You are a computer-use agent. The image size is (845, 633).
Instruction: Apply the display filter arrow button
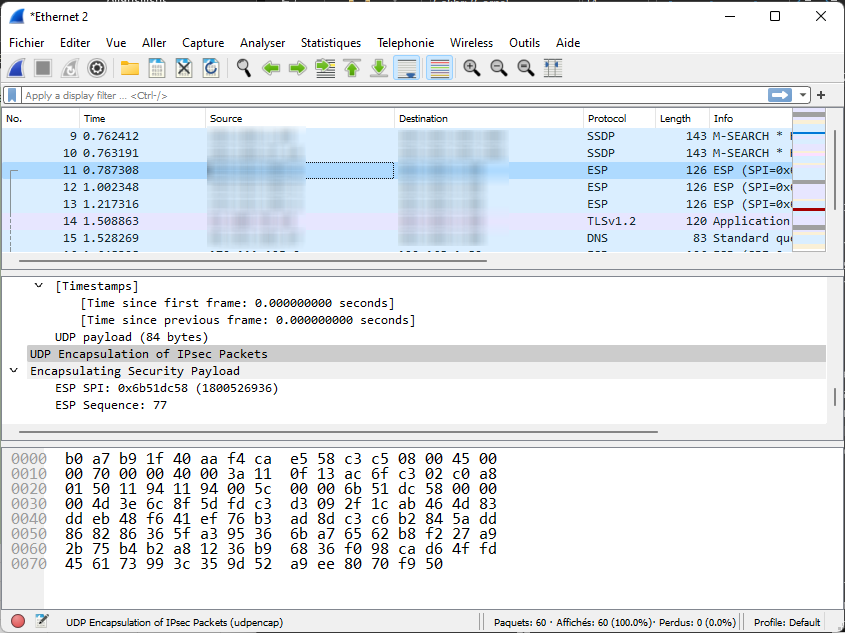780,95
